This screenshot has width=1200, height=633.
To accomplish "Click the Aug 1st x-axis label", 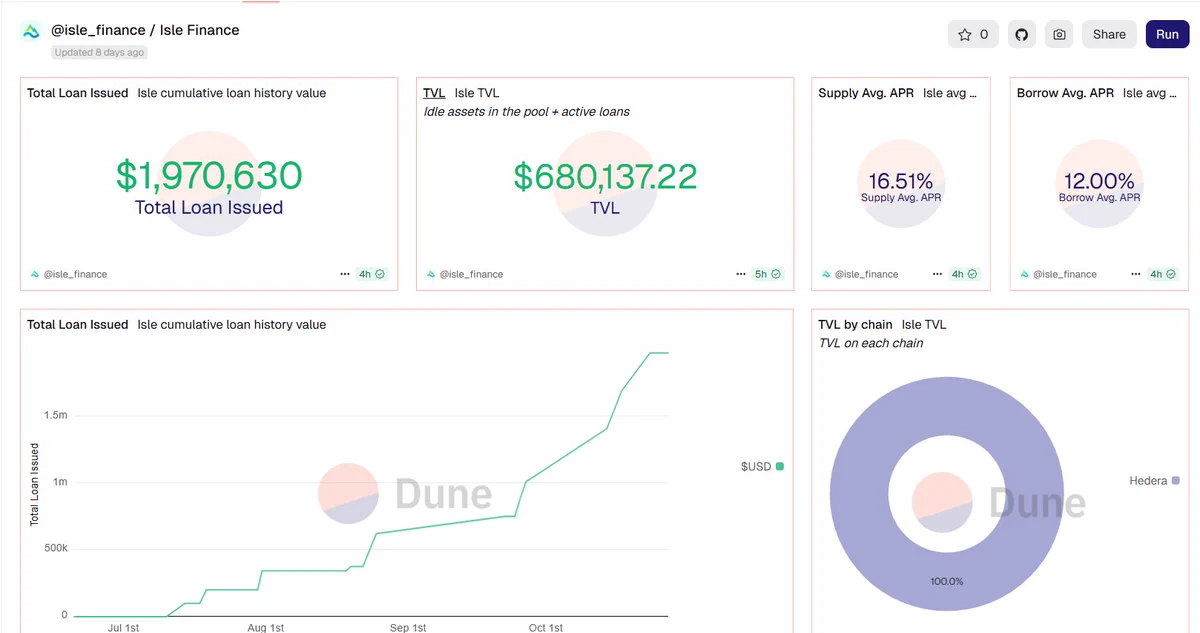I will tap(266, 627).
